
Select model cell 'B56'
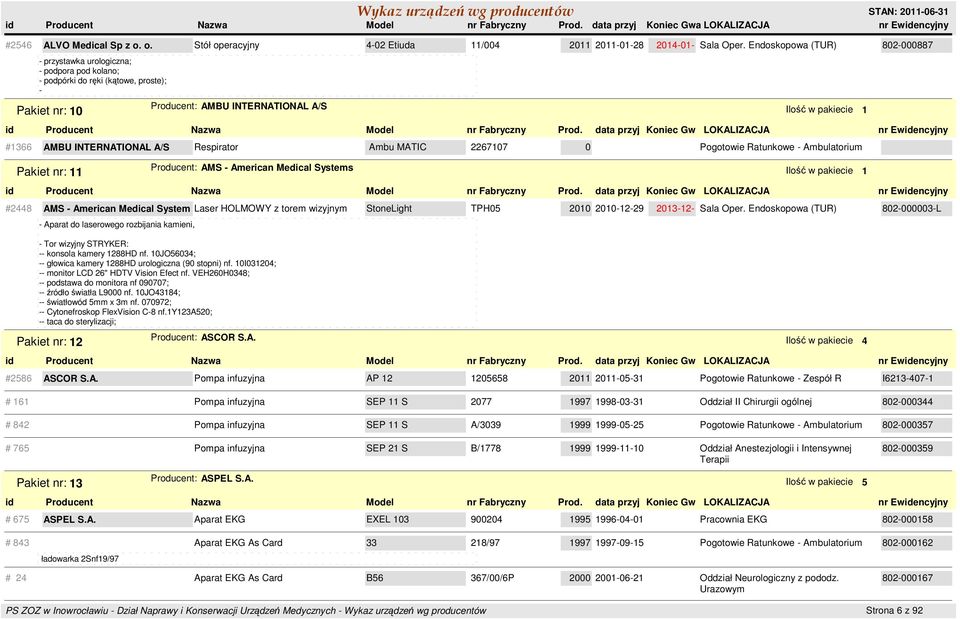click(415, 579)
